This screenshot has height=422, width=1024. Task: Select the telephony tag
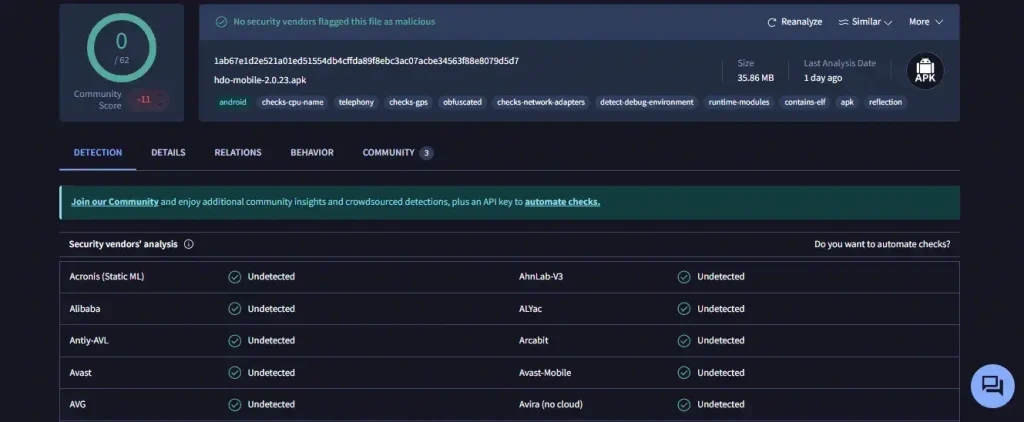click(x=357, y=103)
